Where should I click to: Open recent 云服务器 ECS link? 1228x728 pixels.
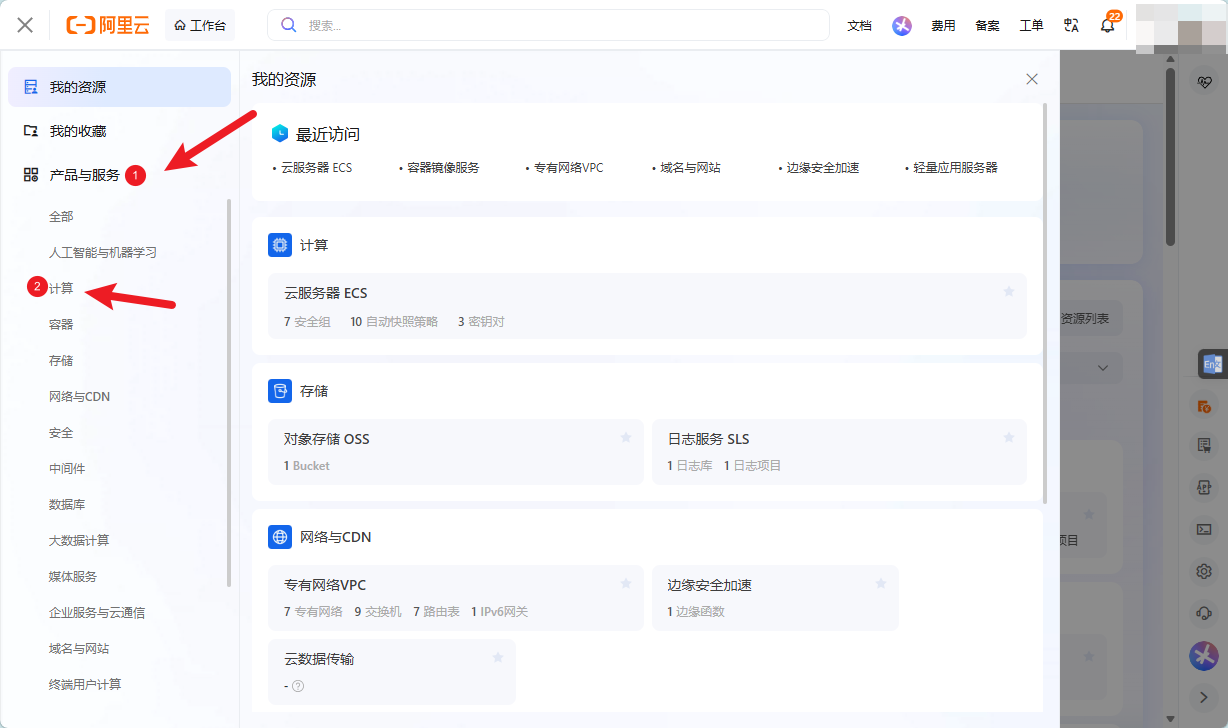point(316,167)
